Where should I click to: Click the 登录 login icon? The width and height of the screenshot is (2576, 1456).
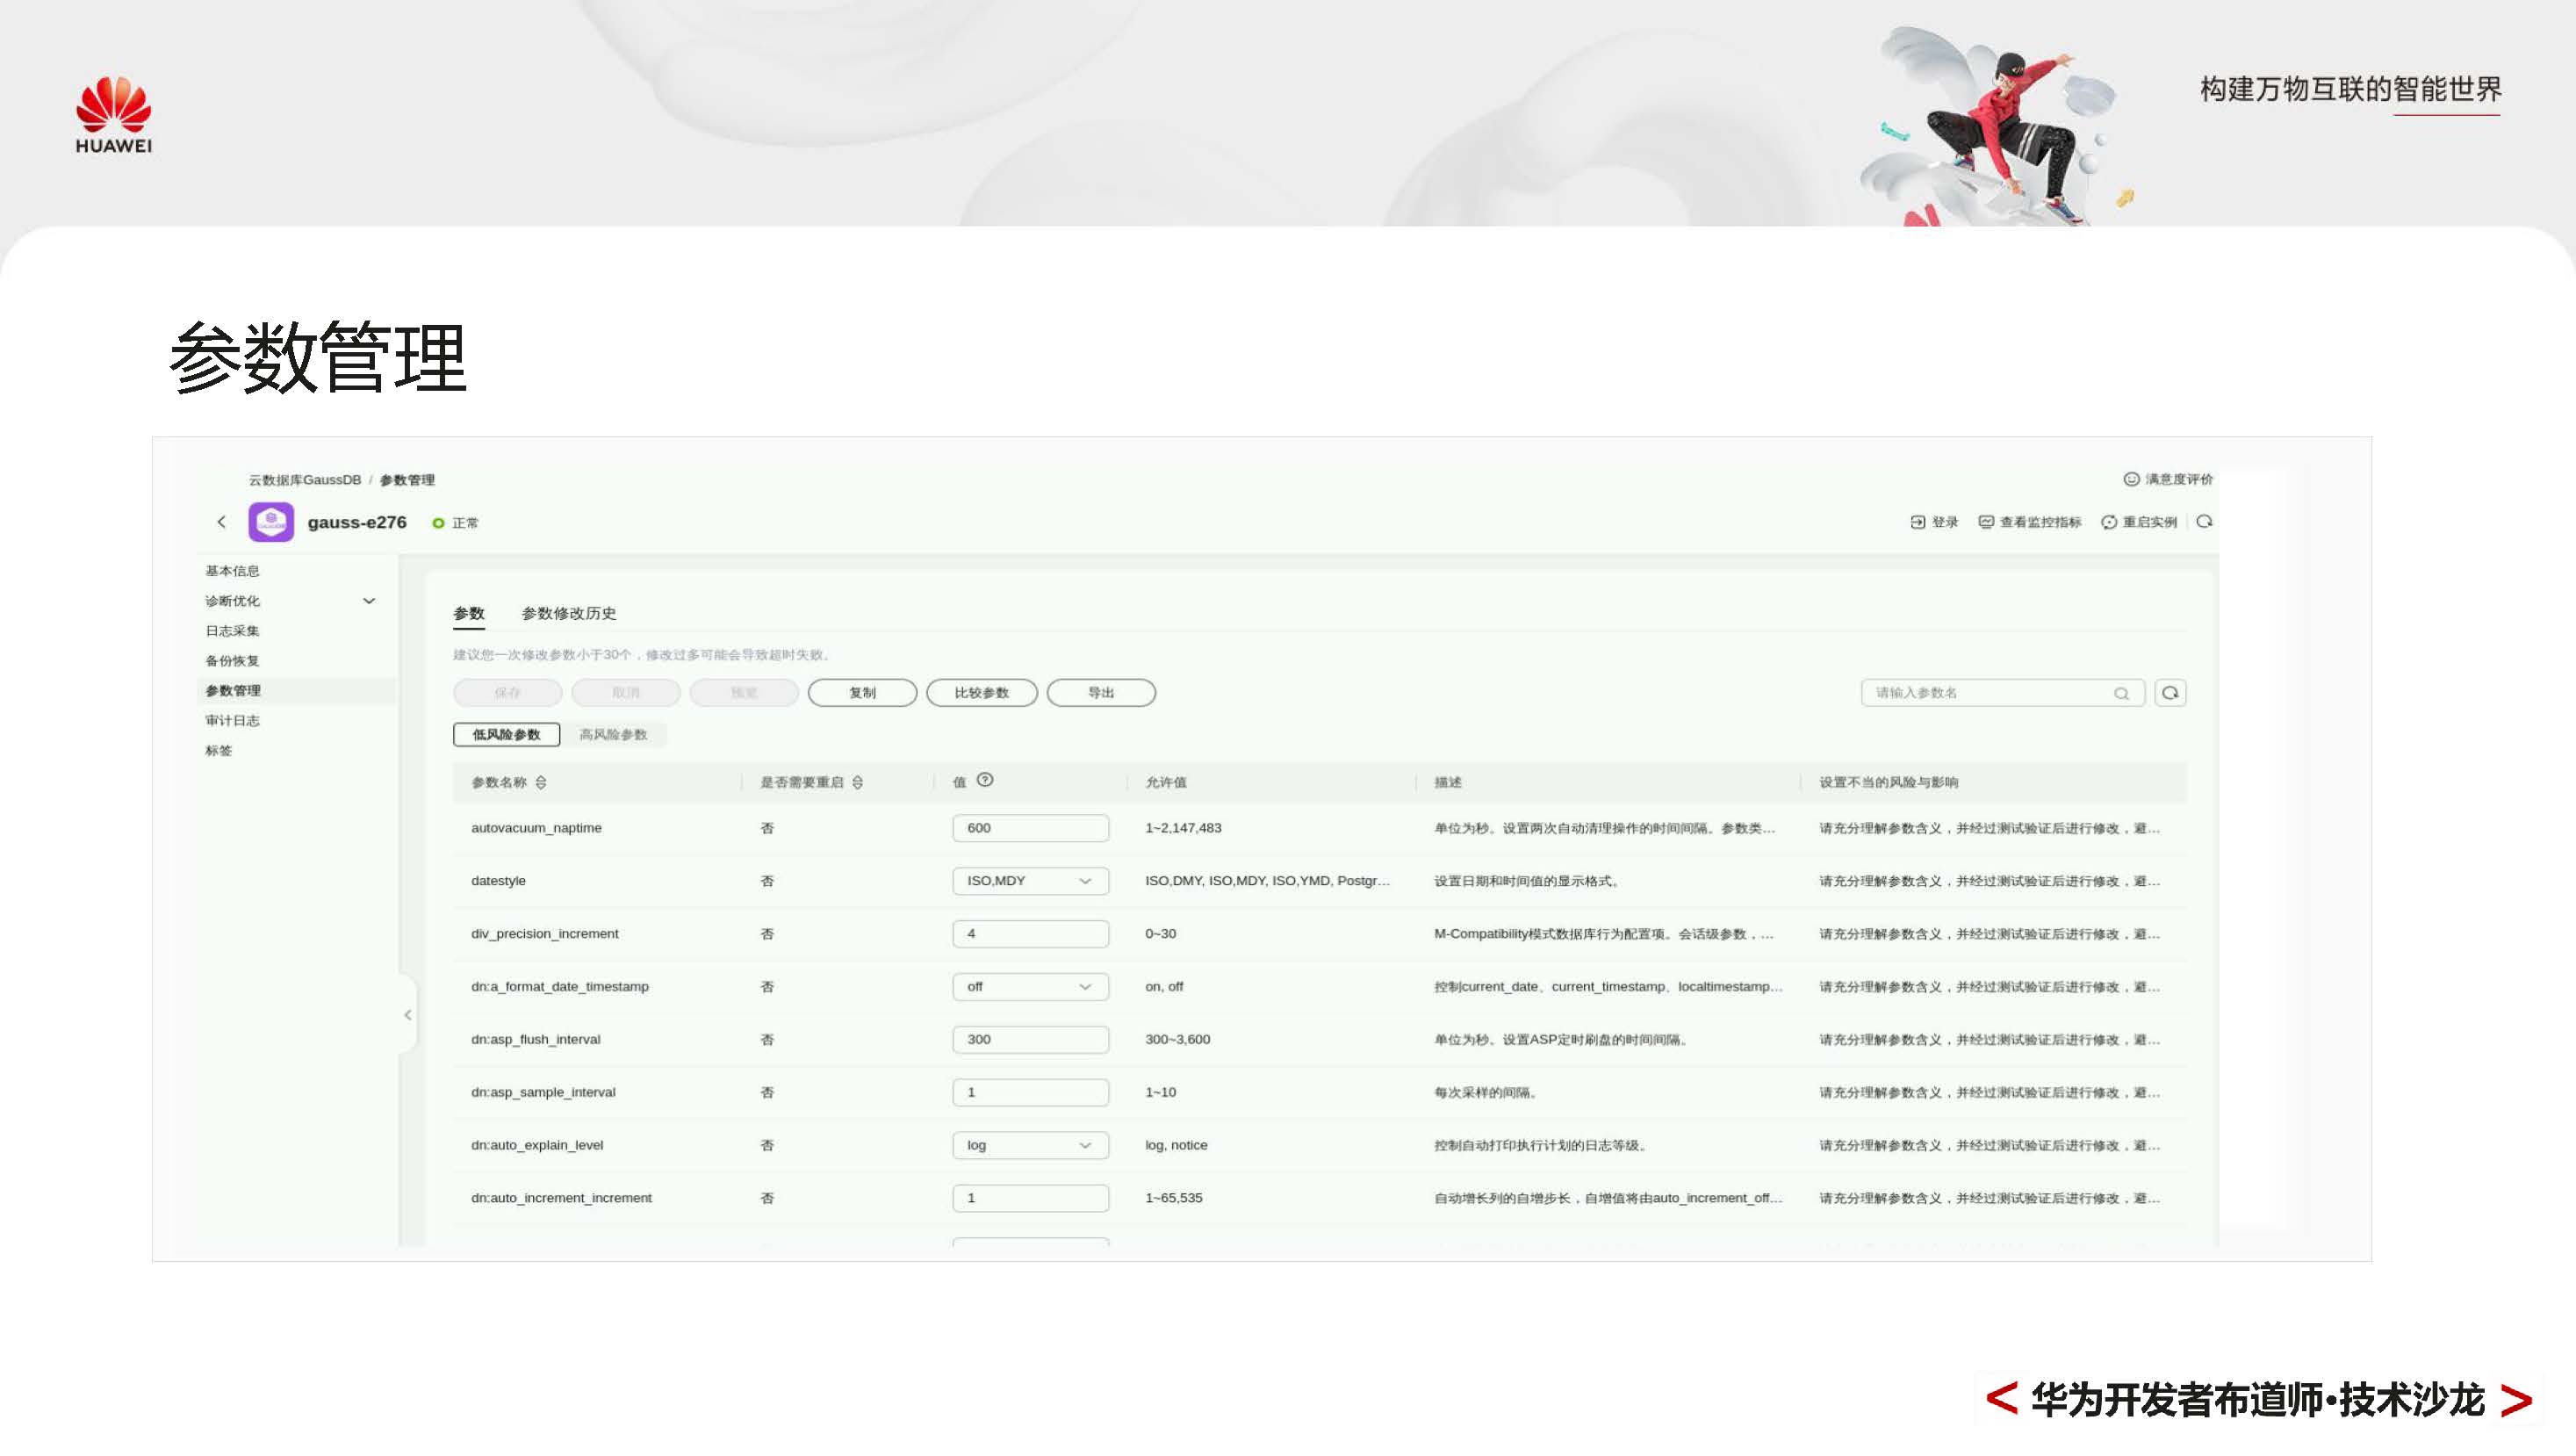[x=1917, y=522]
